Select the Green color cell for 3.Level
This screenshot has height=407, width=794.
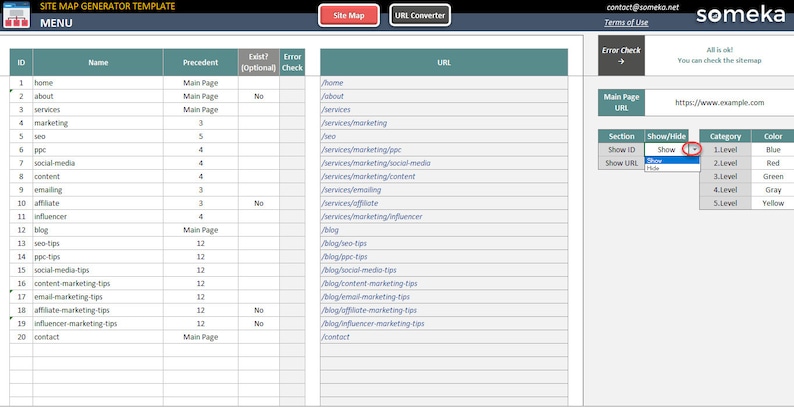pyautogui.click(x=773, y=176)
